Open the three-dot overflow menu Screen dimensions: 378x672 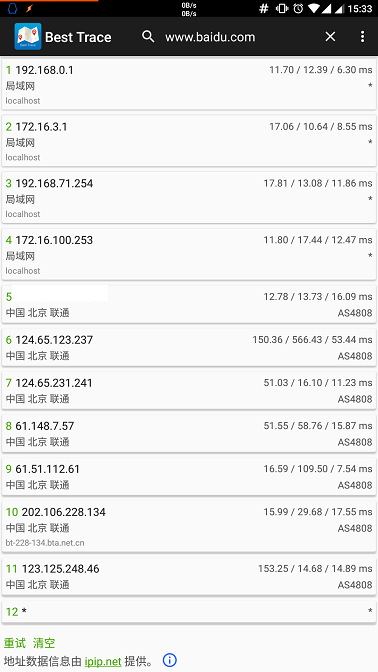[x=362, y=36]
